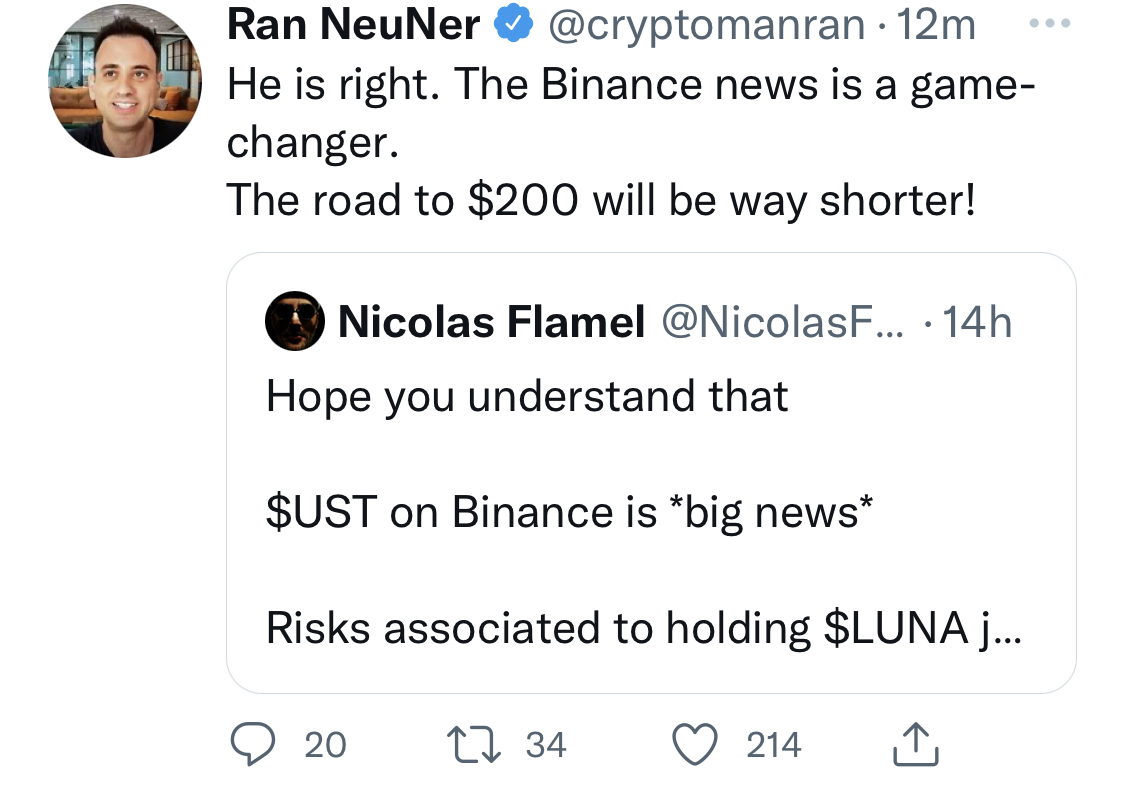Open the quoted tweet text 'Hope you understand that'
The width and height of the screenshot is (1125, 797).
(527, 396)
